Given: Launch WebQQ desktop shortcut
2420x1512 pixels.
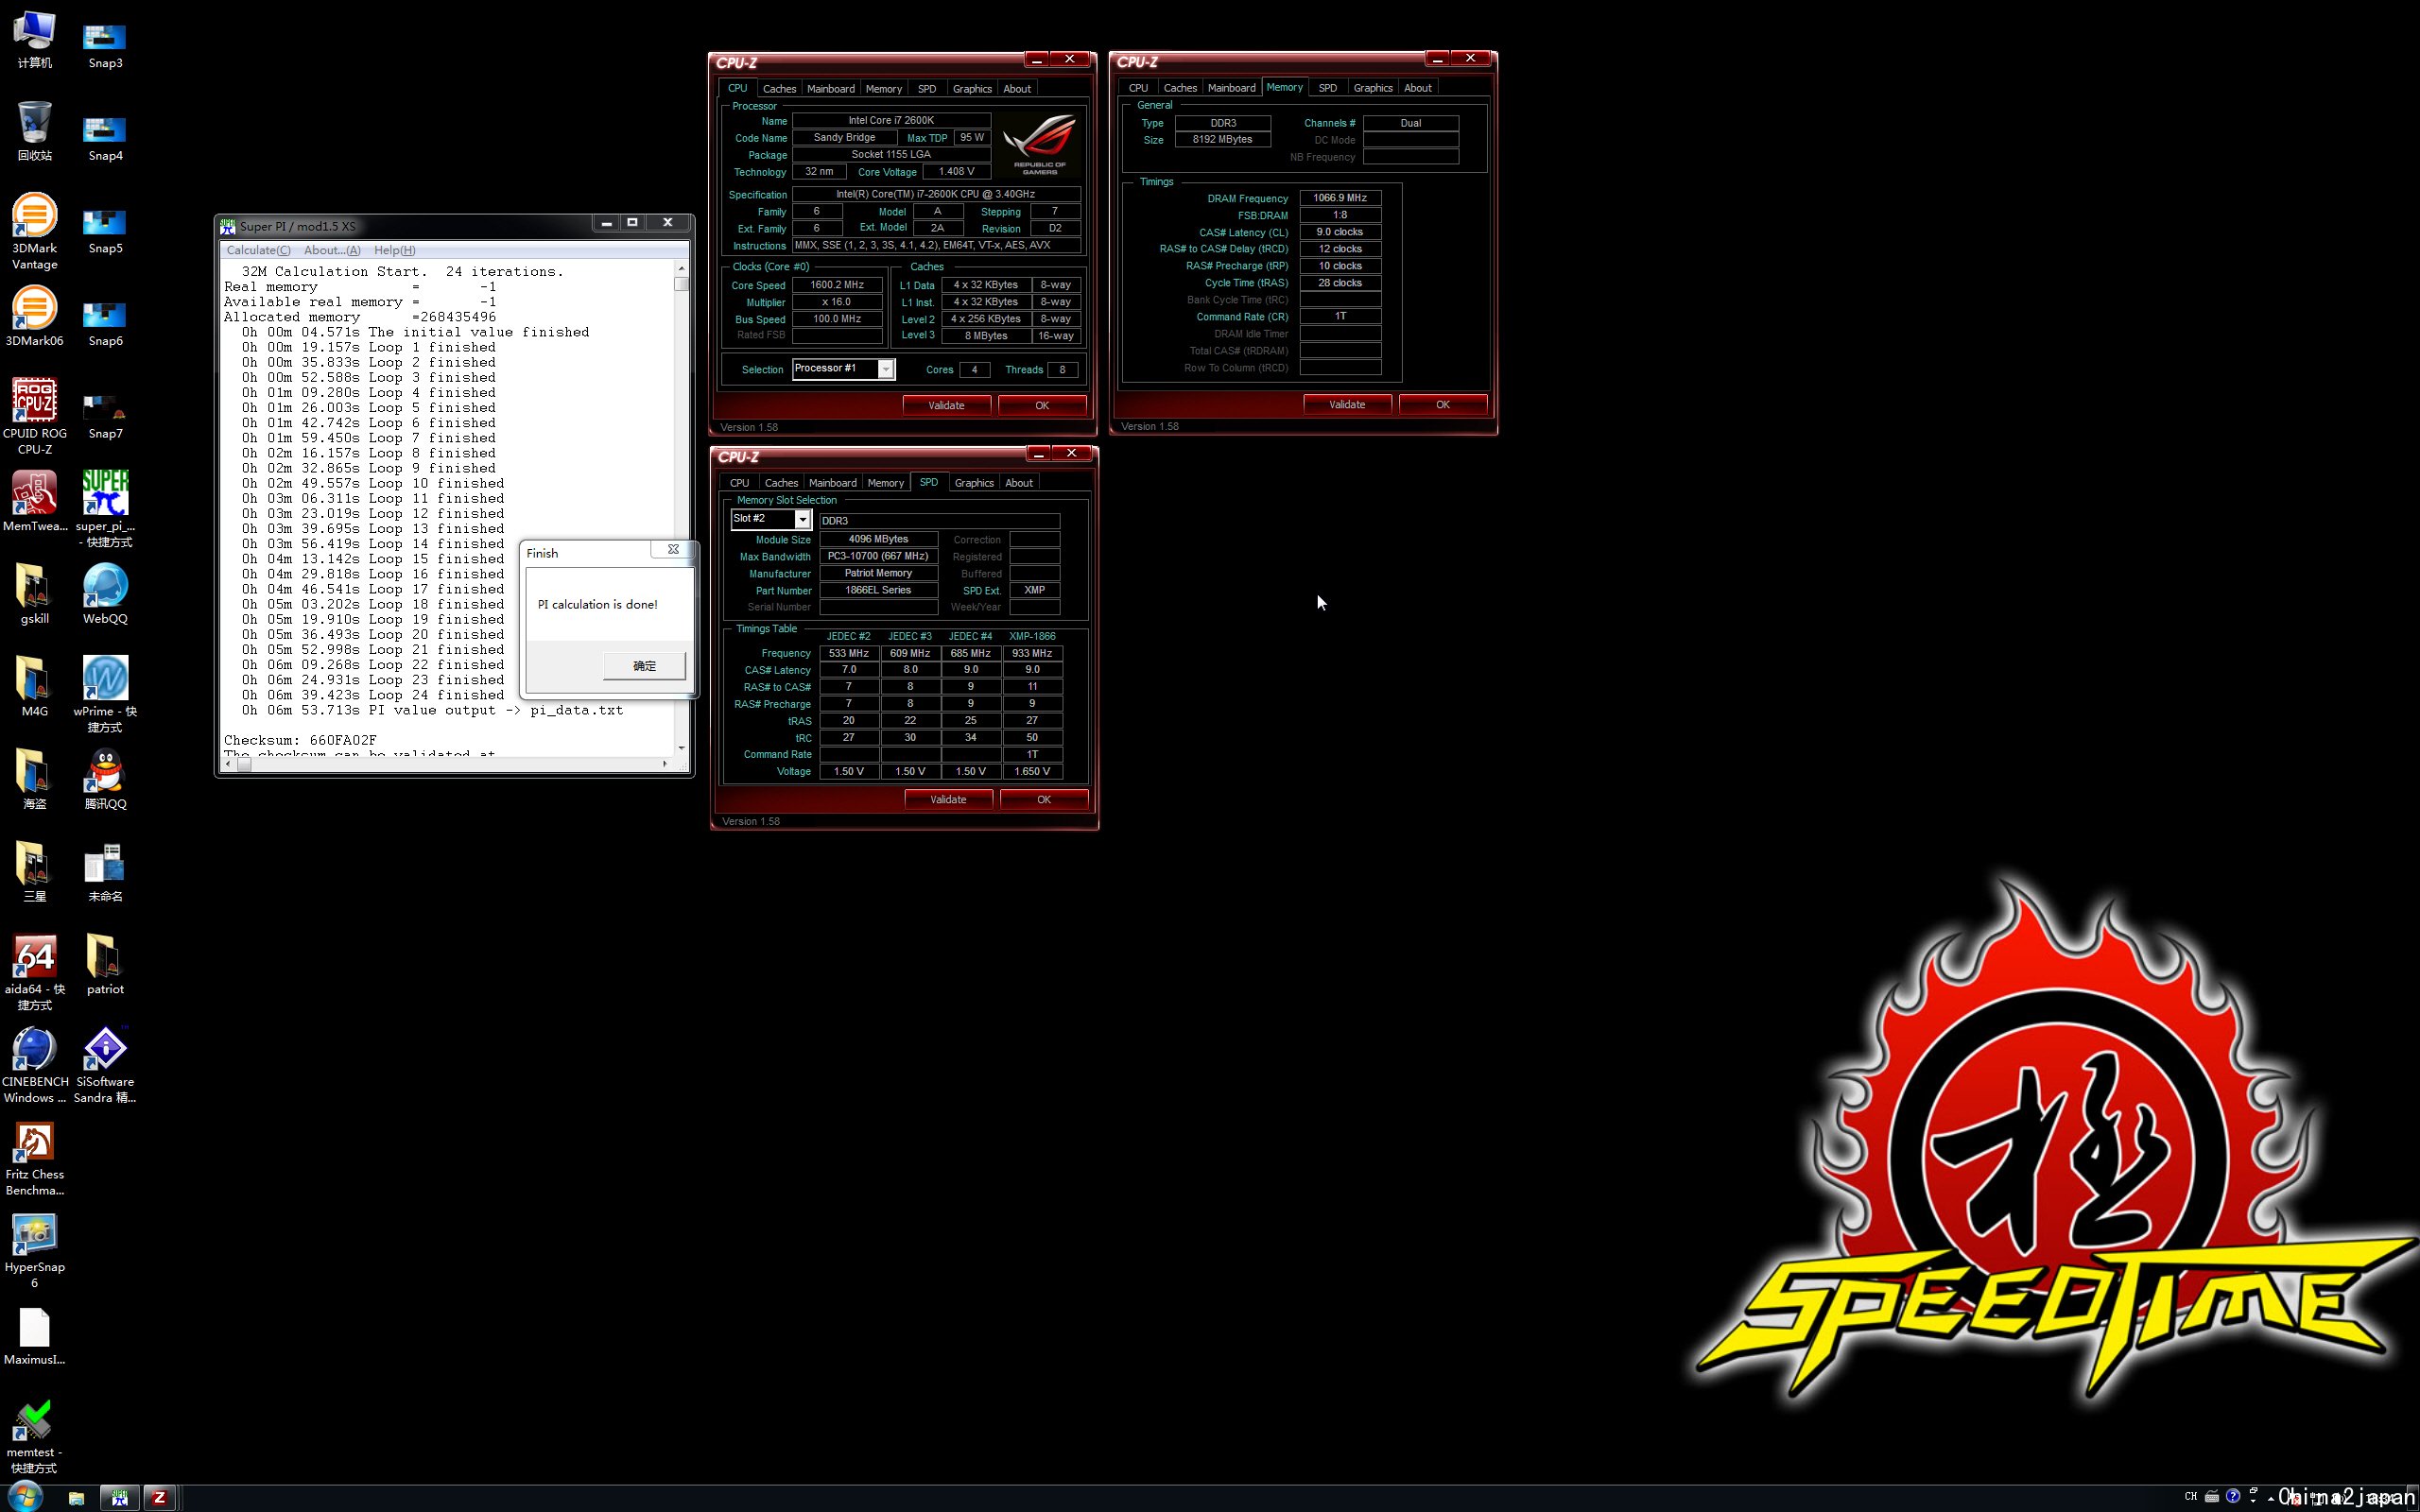Looking at the screenshot, I should pos(105,594).
